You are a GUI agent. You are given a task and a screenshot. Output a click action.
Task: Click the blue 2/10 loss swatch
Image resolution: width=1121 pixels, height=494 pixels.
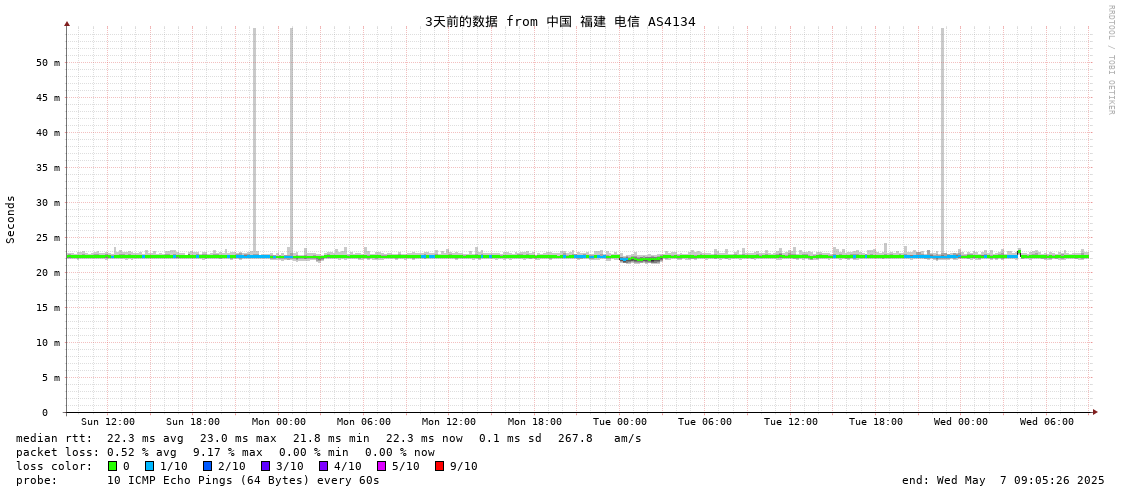tap(207, 466)
